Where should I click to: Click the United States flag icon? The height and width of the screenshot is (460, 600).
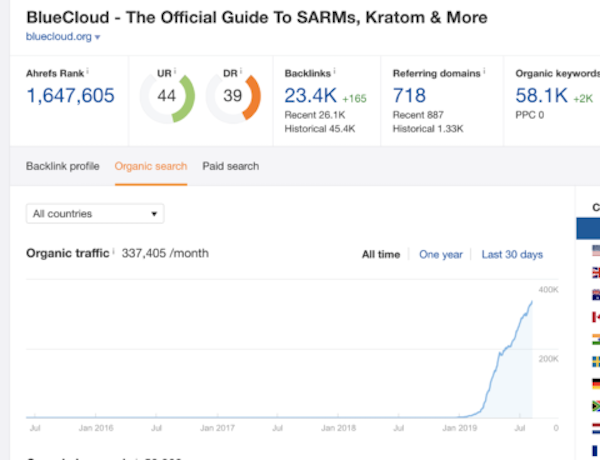point(596,250)
